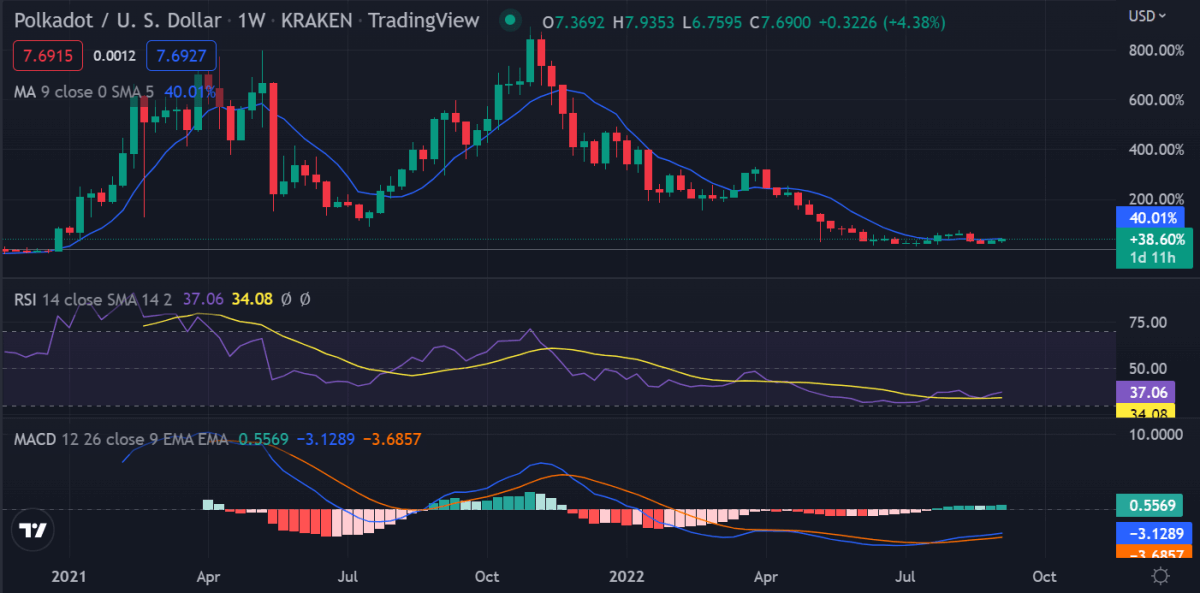Select the MACD 12 26 indicator legend
Viewport: 1200px width, 593px height.
coord(121,440)
